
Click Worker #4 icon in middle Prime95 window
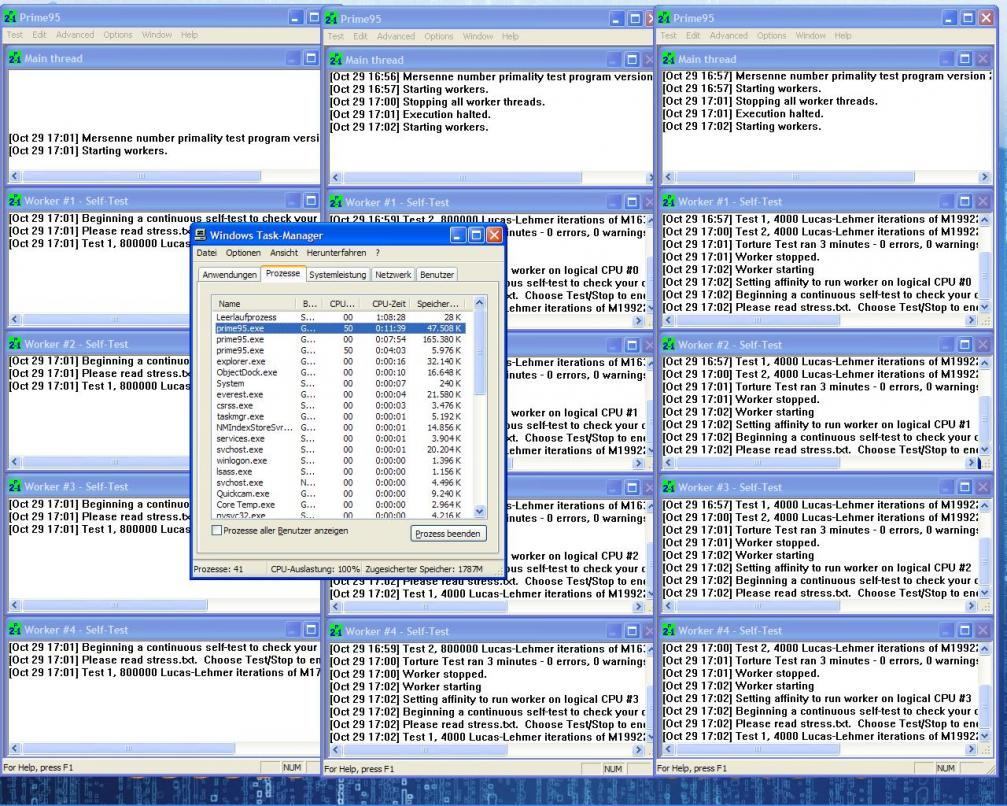pos(336,631)
